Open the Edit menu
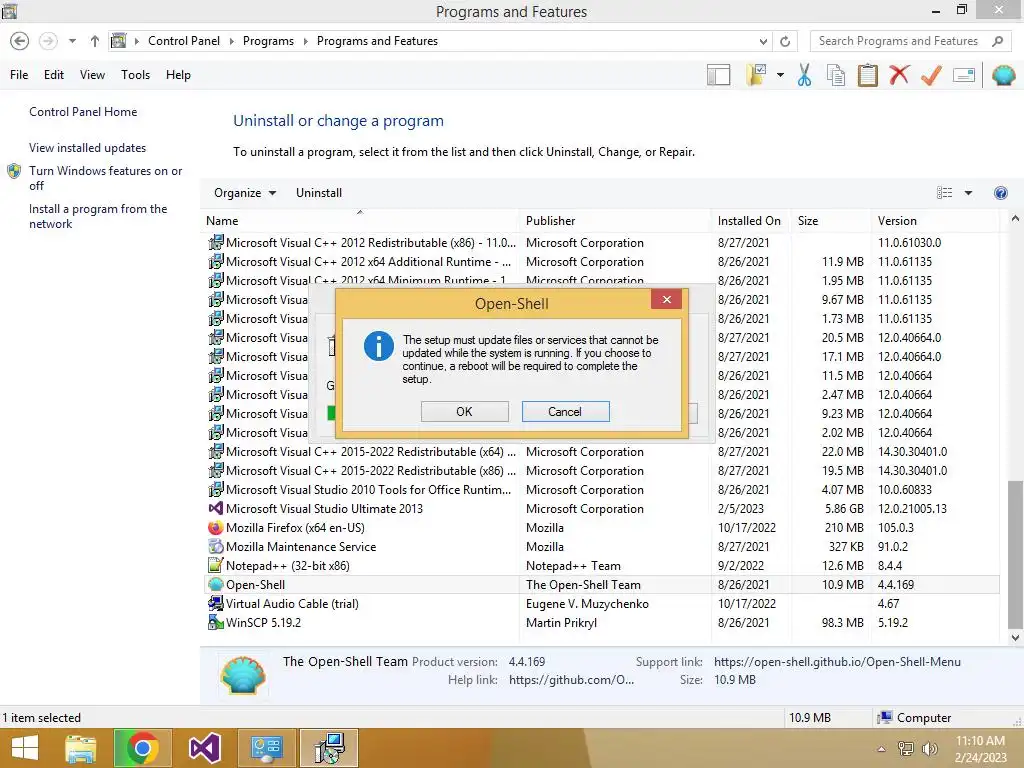 pyautogui.click(x=54, y=75)
